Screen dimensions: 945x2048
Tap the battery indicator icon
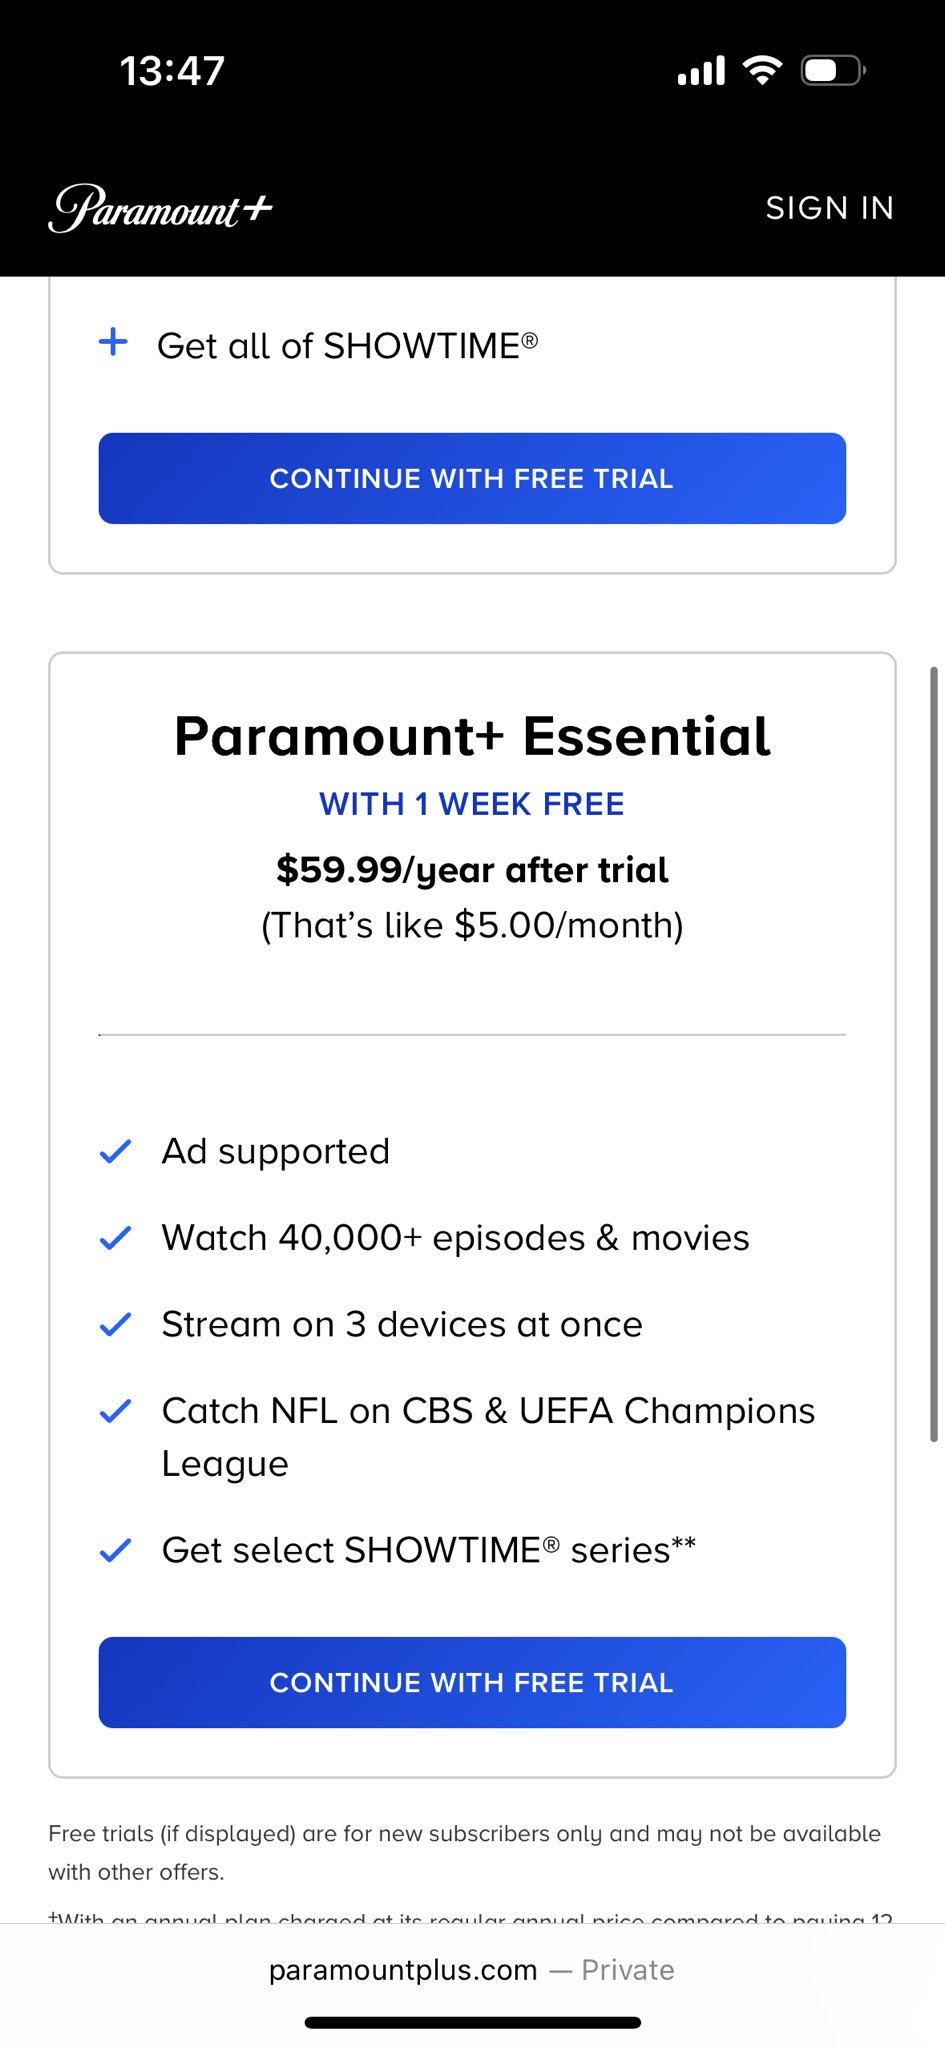point(832,71)
